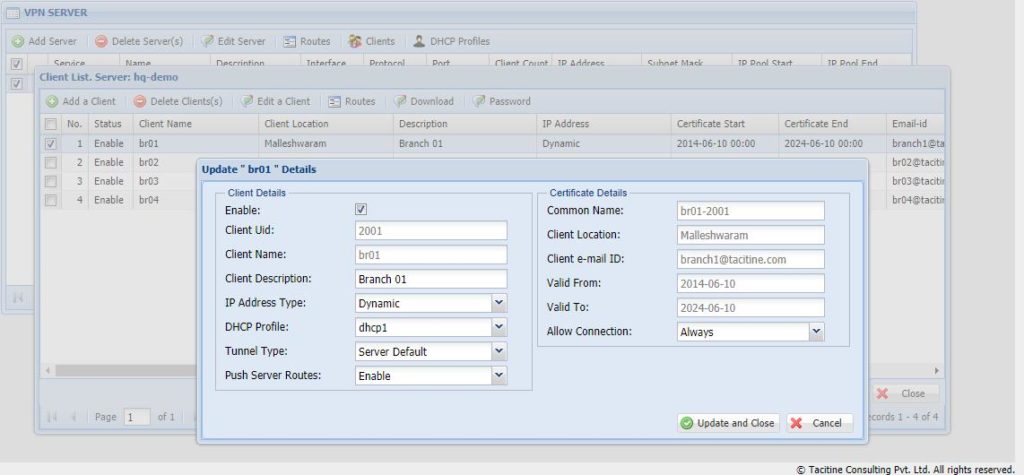
Task: Click Edit Server in the VPN Server toolbar
Action: [233, 42]
